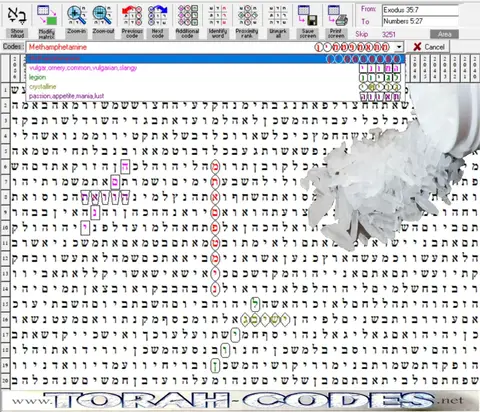Click the Skip value 3251
The height and width of the screenshot is (412, 480).
pyautogui.click(x=389, y=34)
